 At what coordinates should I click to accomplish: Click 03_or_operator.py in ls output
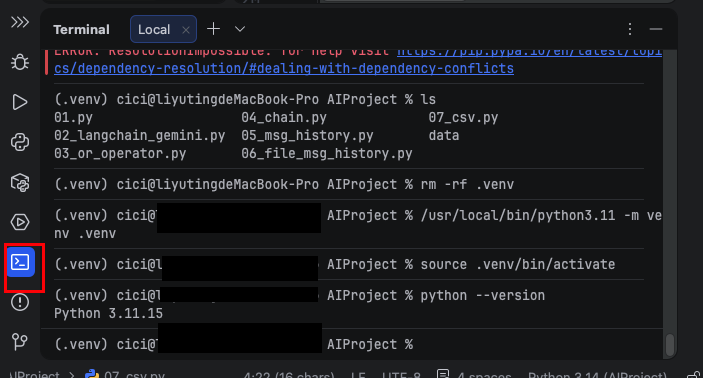pyautogui.click(x=120, y=153)
